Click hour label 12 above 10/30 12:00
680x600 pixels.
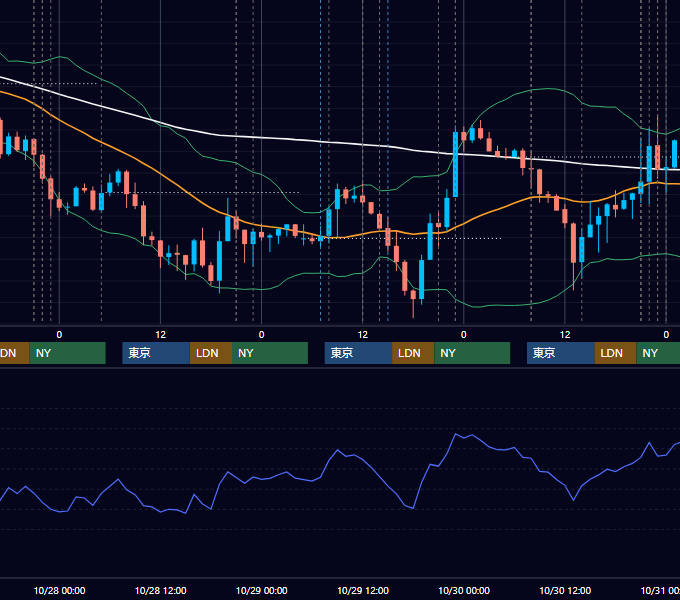pyautogui.click(x=565, y=335)
